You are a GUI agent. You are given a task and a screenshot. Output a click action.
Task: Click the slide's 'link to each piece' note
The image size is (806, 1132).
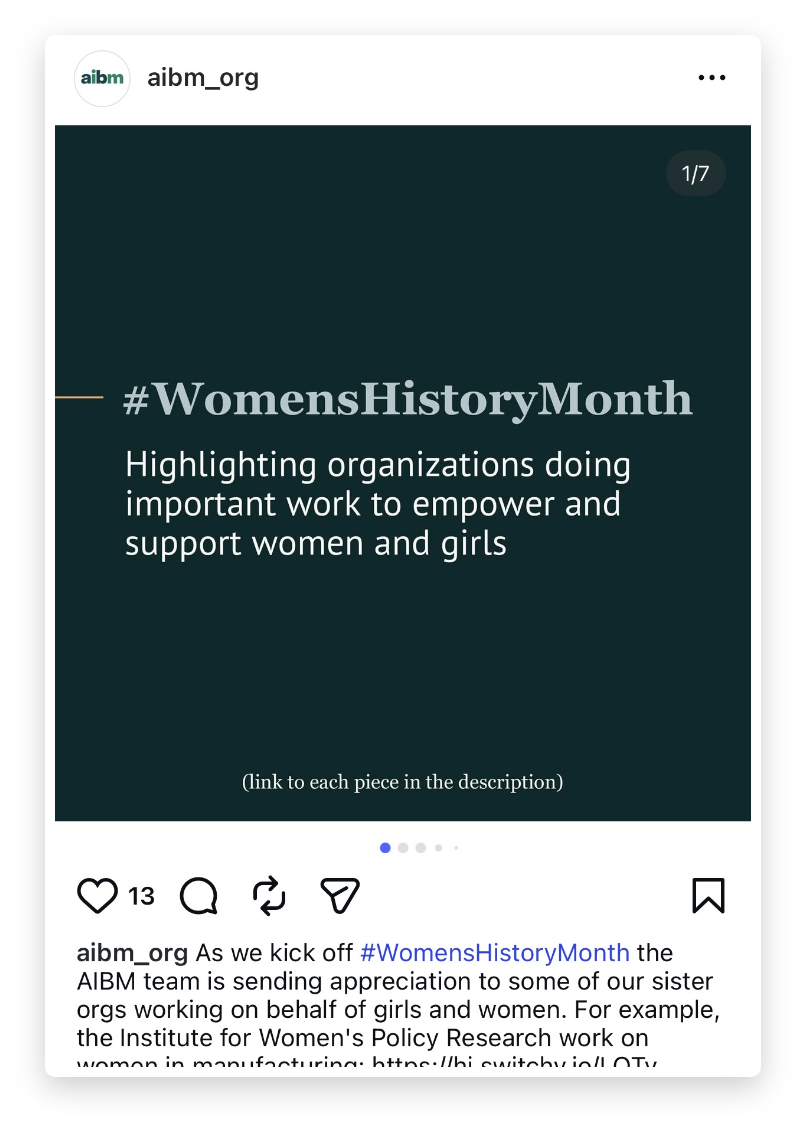[402, 782]
